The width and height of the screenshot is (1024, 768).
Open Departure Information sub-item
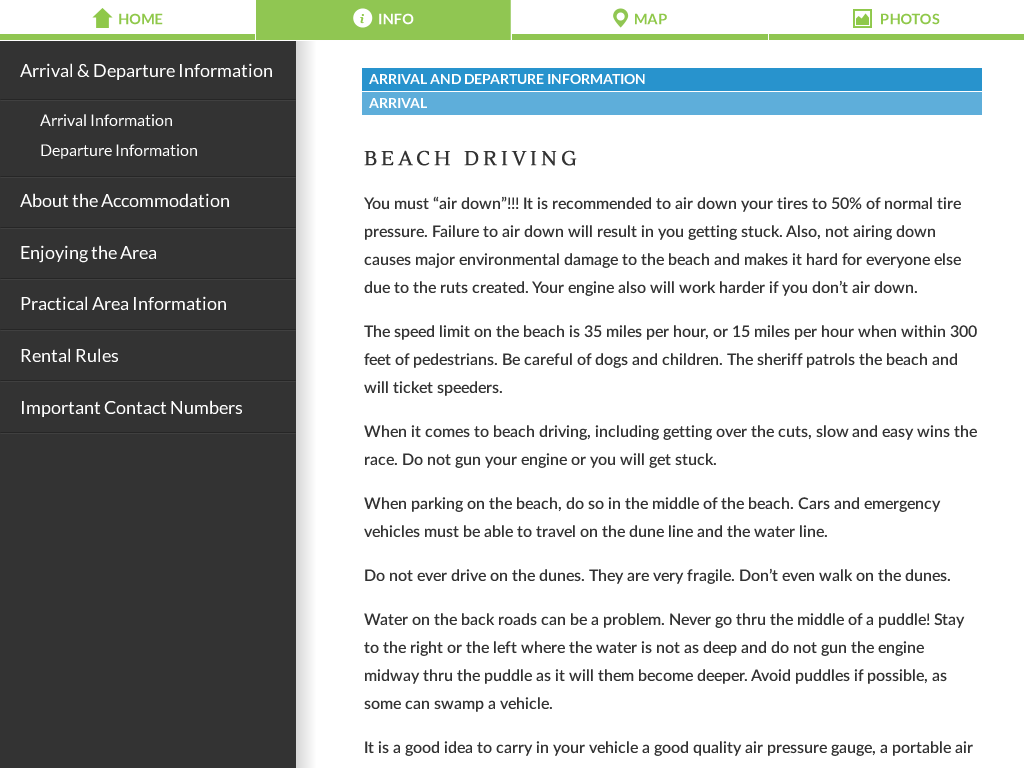click(x=119, y=150)
